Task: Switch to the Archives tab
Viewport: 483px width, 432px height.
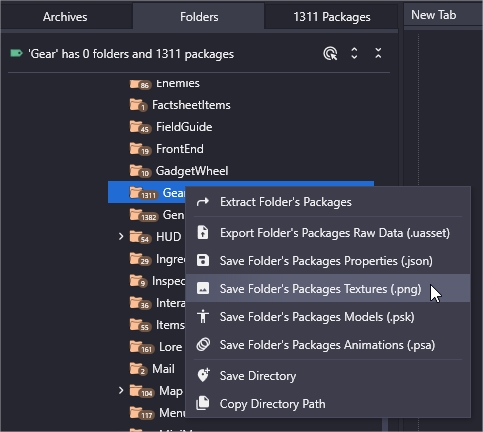Action: coord(65,17)
